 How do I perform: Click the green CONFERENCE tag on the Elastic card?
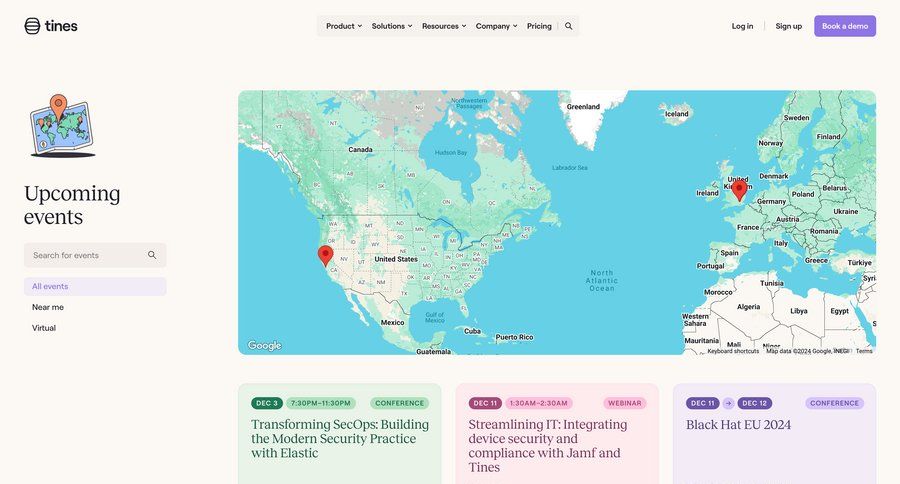tap(399, 403)
